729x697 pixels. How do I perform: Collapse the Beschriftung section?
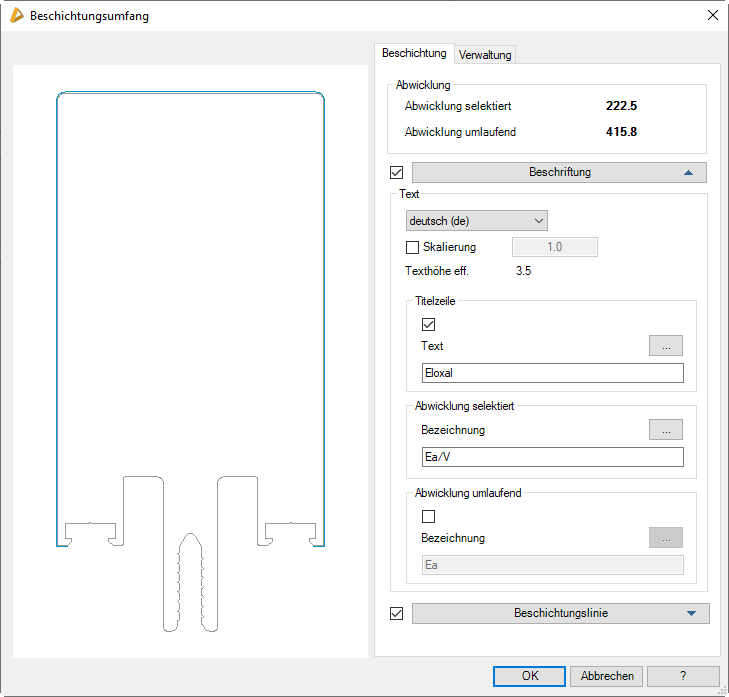click(x=559, y=172)
